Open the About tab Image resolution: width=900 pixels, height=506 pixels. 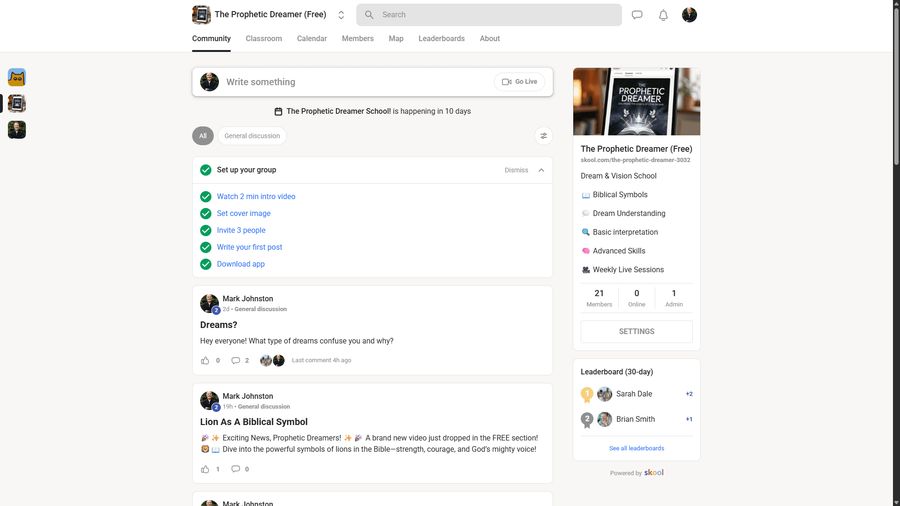(490, 38)
